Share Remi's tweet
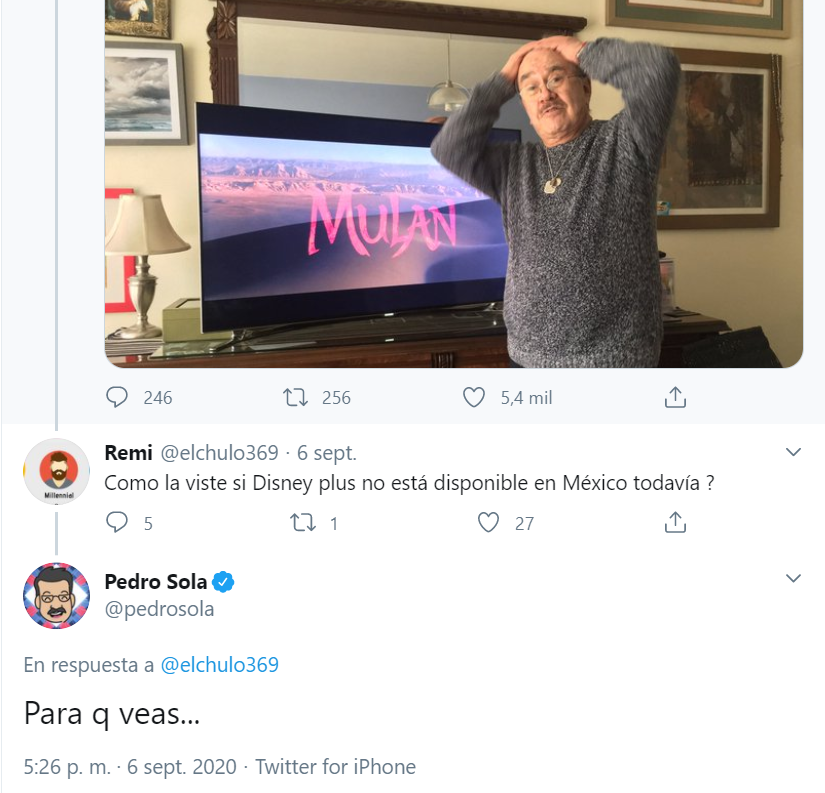 tap(675, 522)
